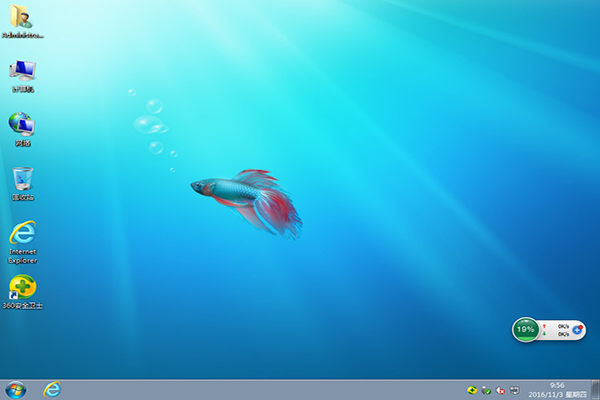Click the muted volume tray icon
Screen dimensions: 600x400
[500, 390]
